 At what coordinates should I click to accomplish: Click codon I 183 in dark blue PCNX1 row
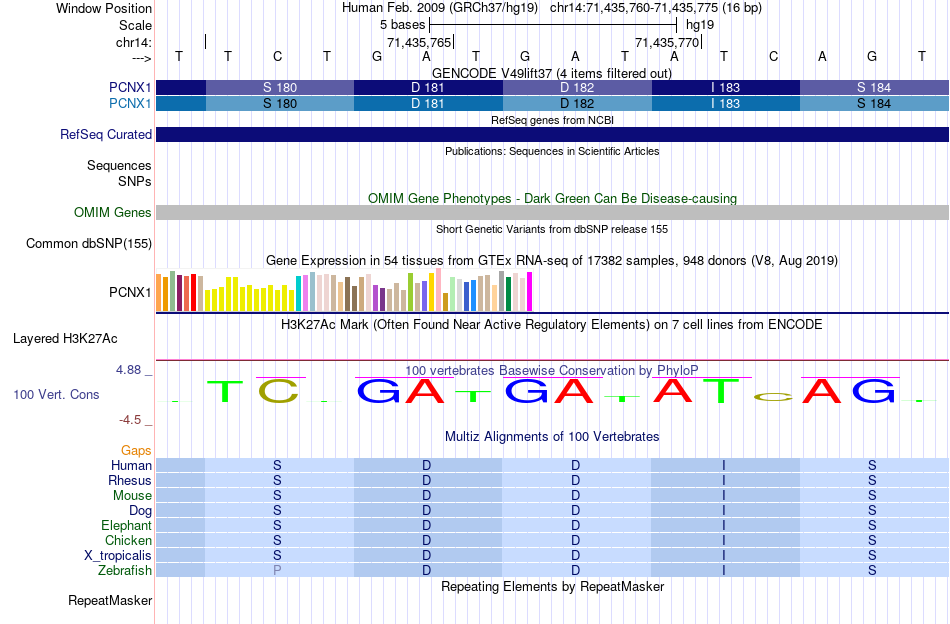pos(726,87)
